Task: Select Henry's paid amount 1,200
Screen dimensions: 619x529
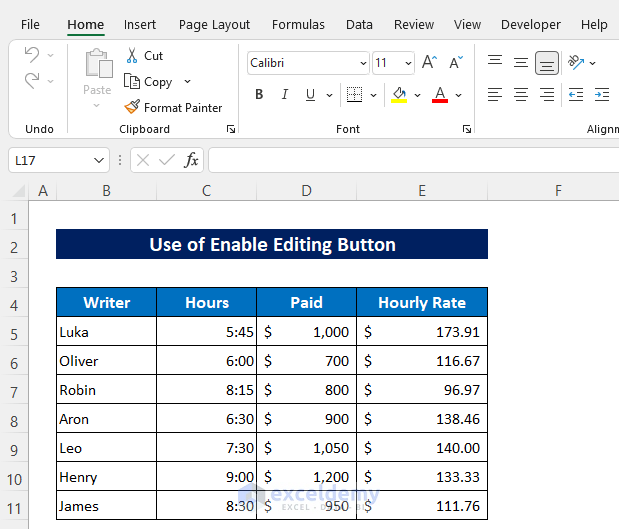Action: click(x=306, y=477)
